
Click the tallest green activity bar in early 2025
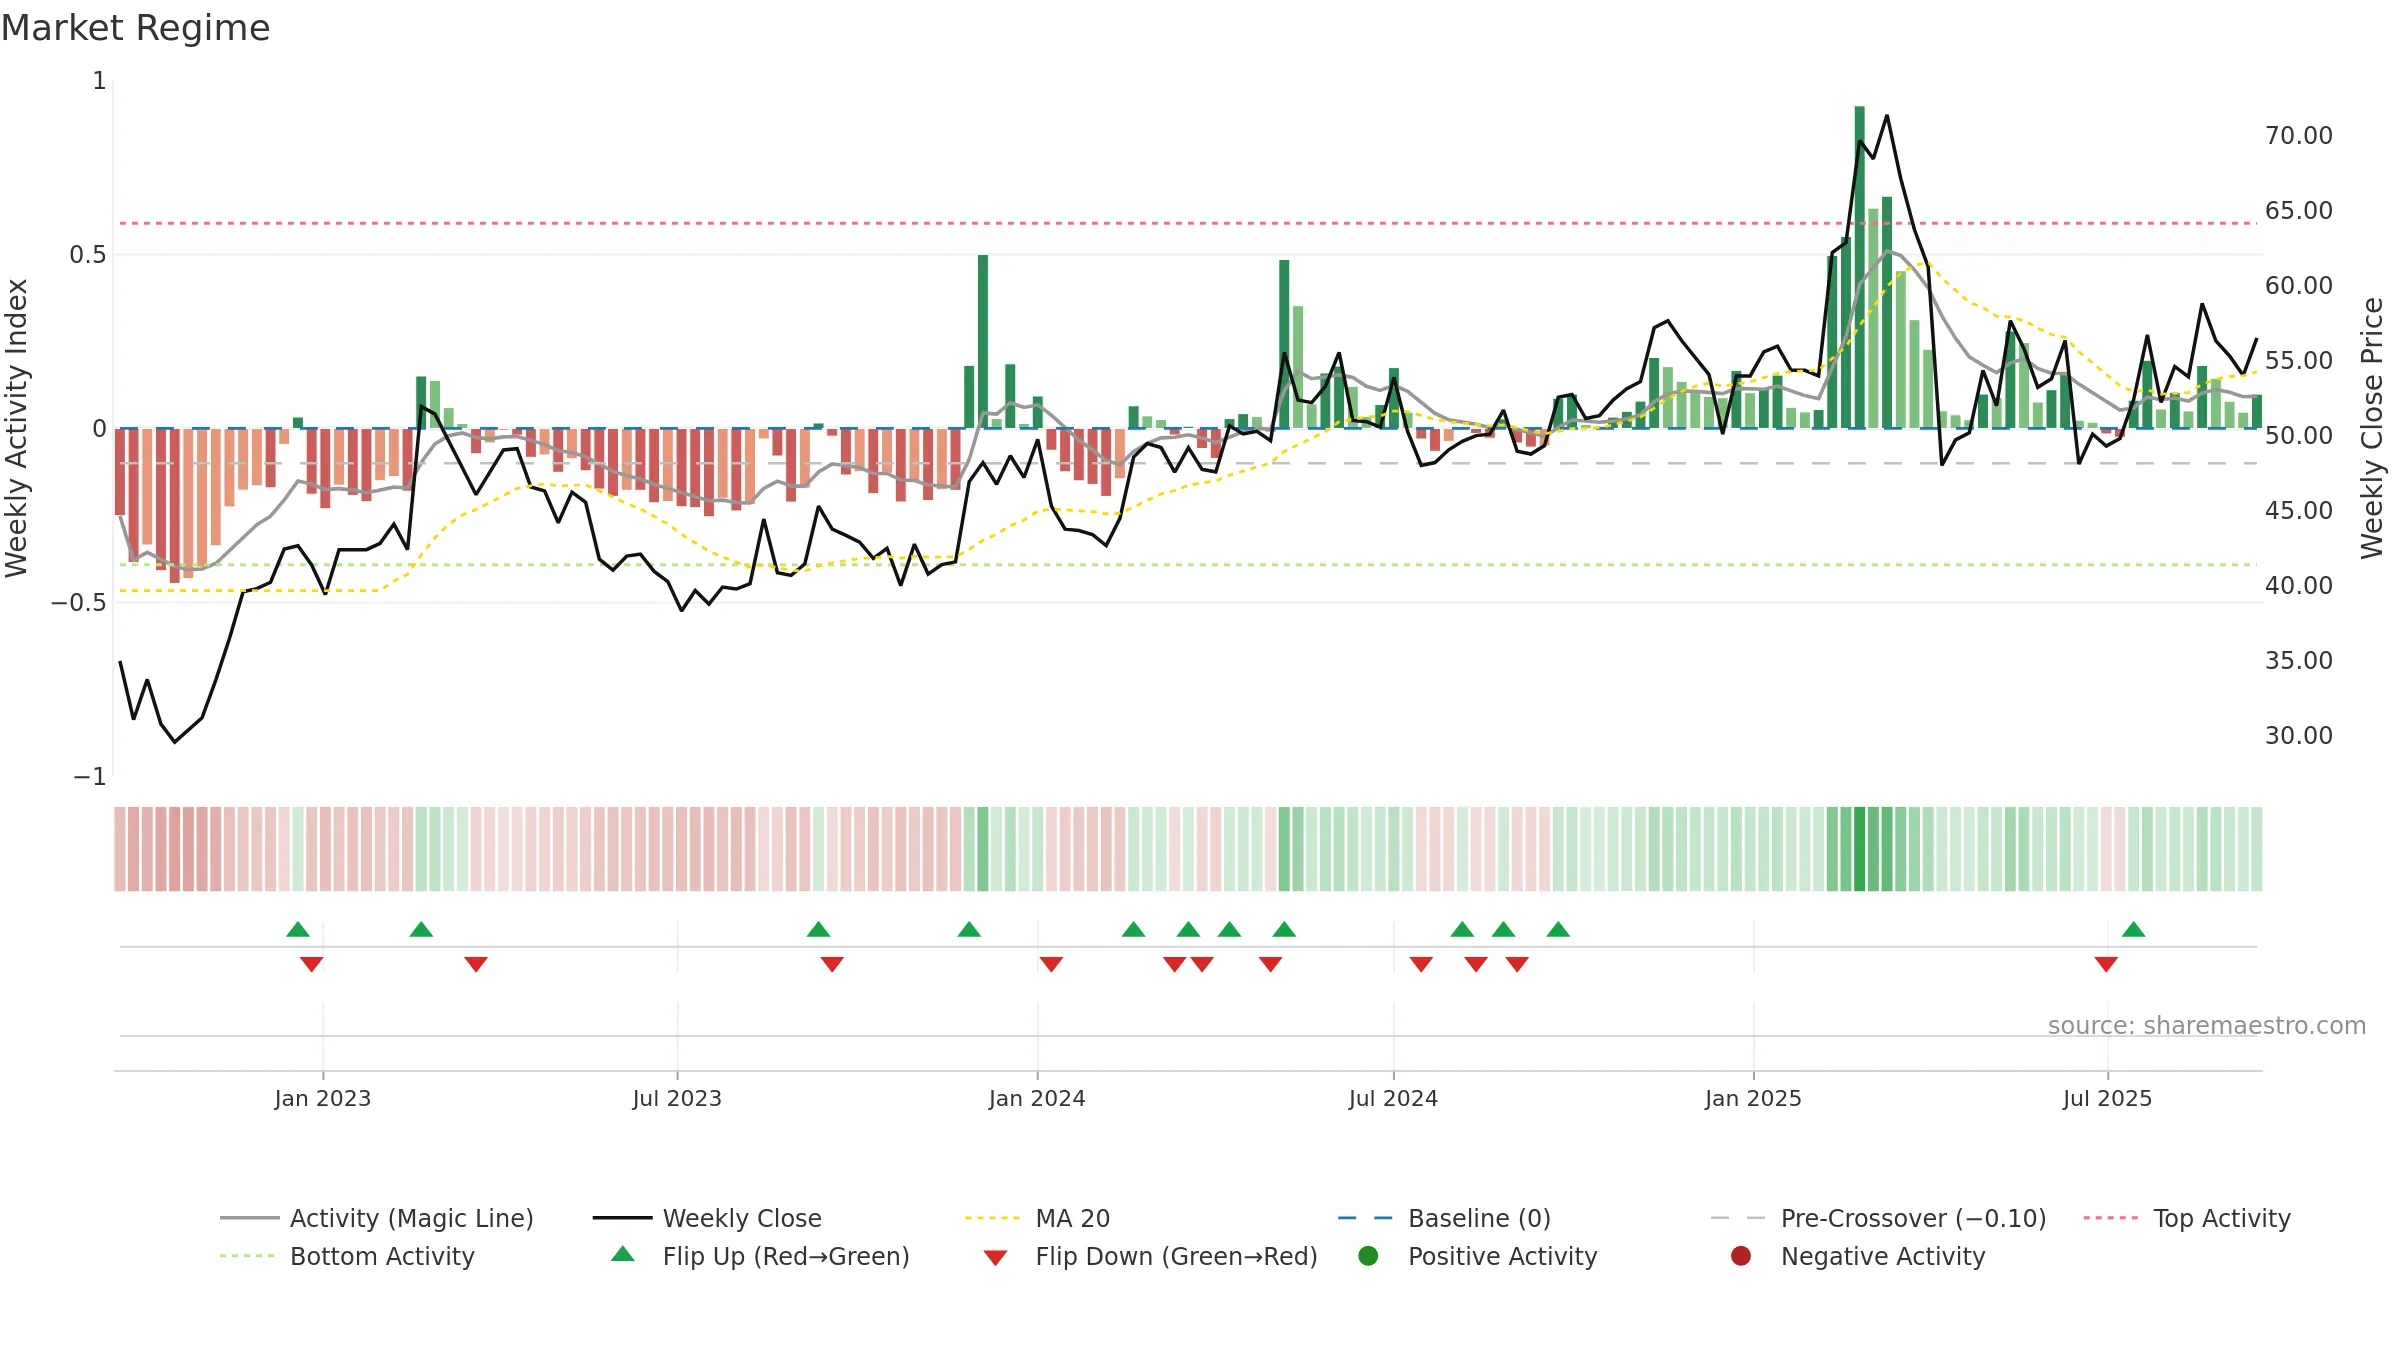[x=1859, y=267]
